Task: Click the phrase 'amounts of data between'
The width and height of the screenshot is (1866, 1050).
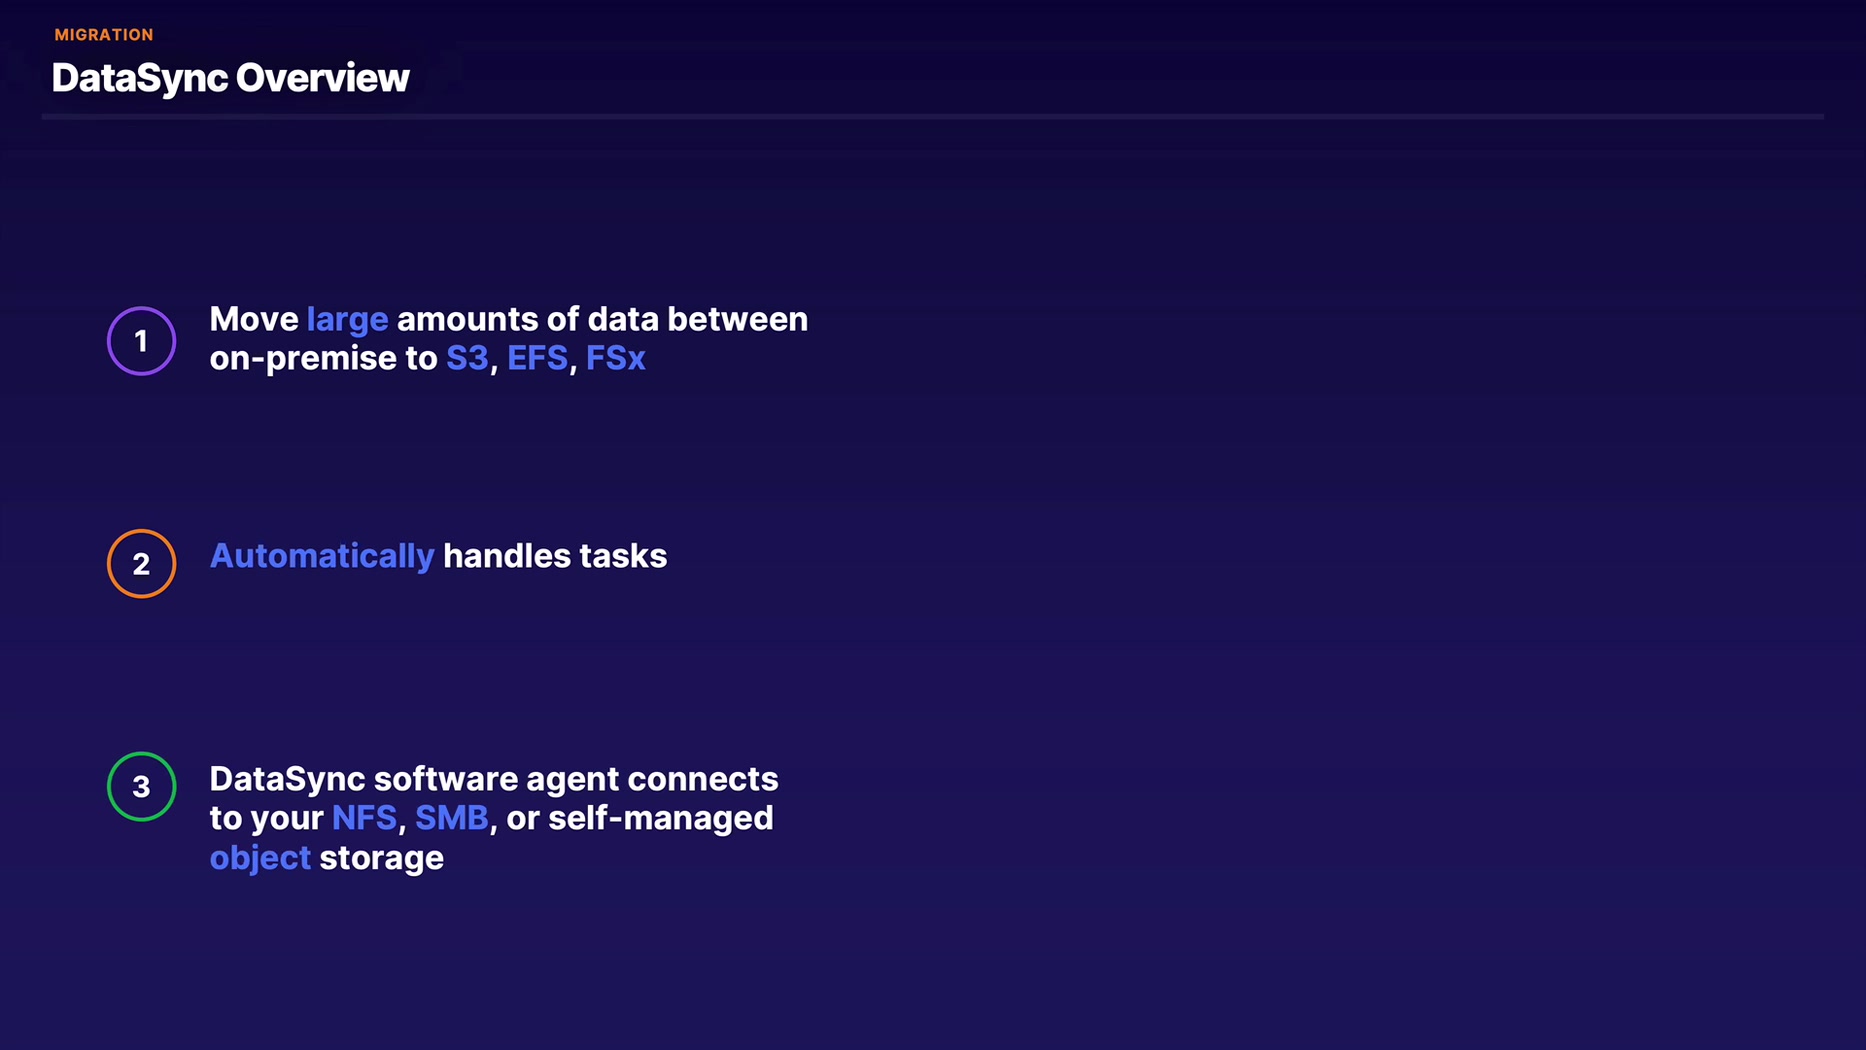Action: [602, 319]
